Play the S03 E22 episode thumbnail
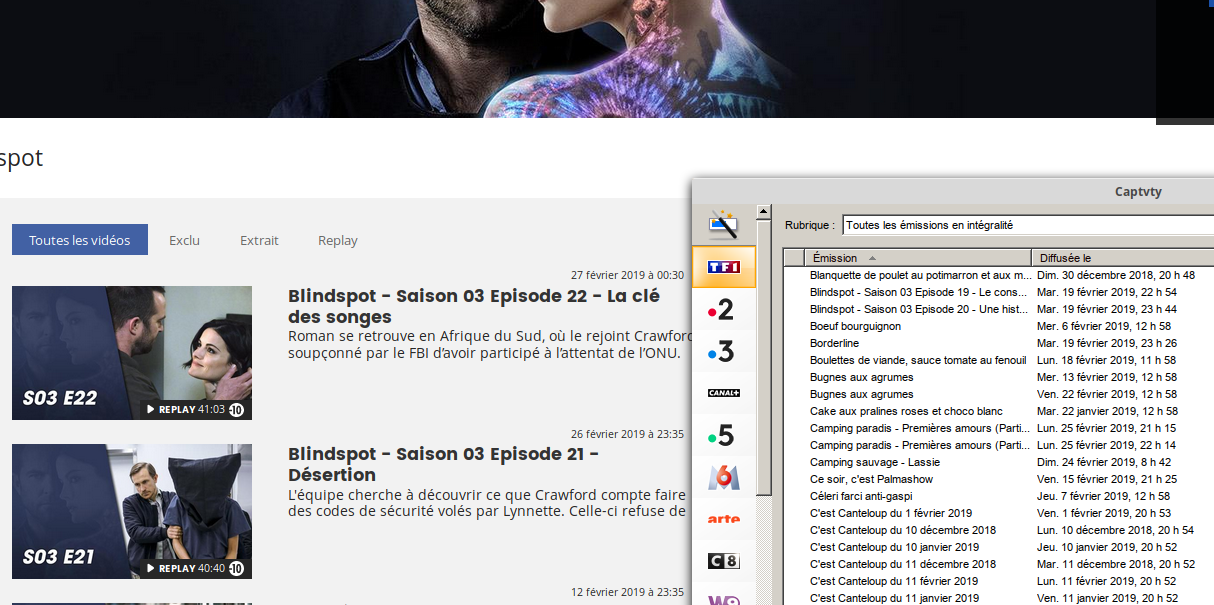This screenshot has height=605, width=1214. pos(132,353)
